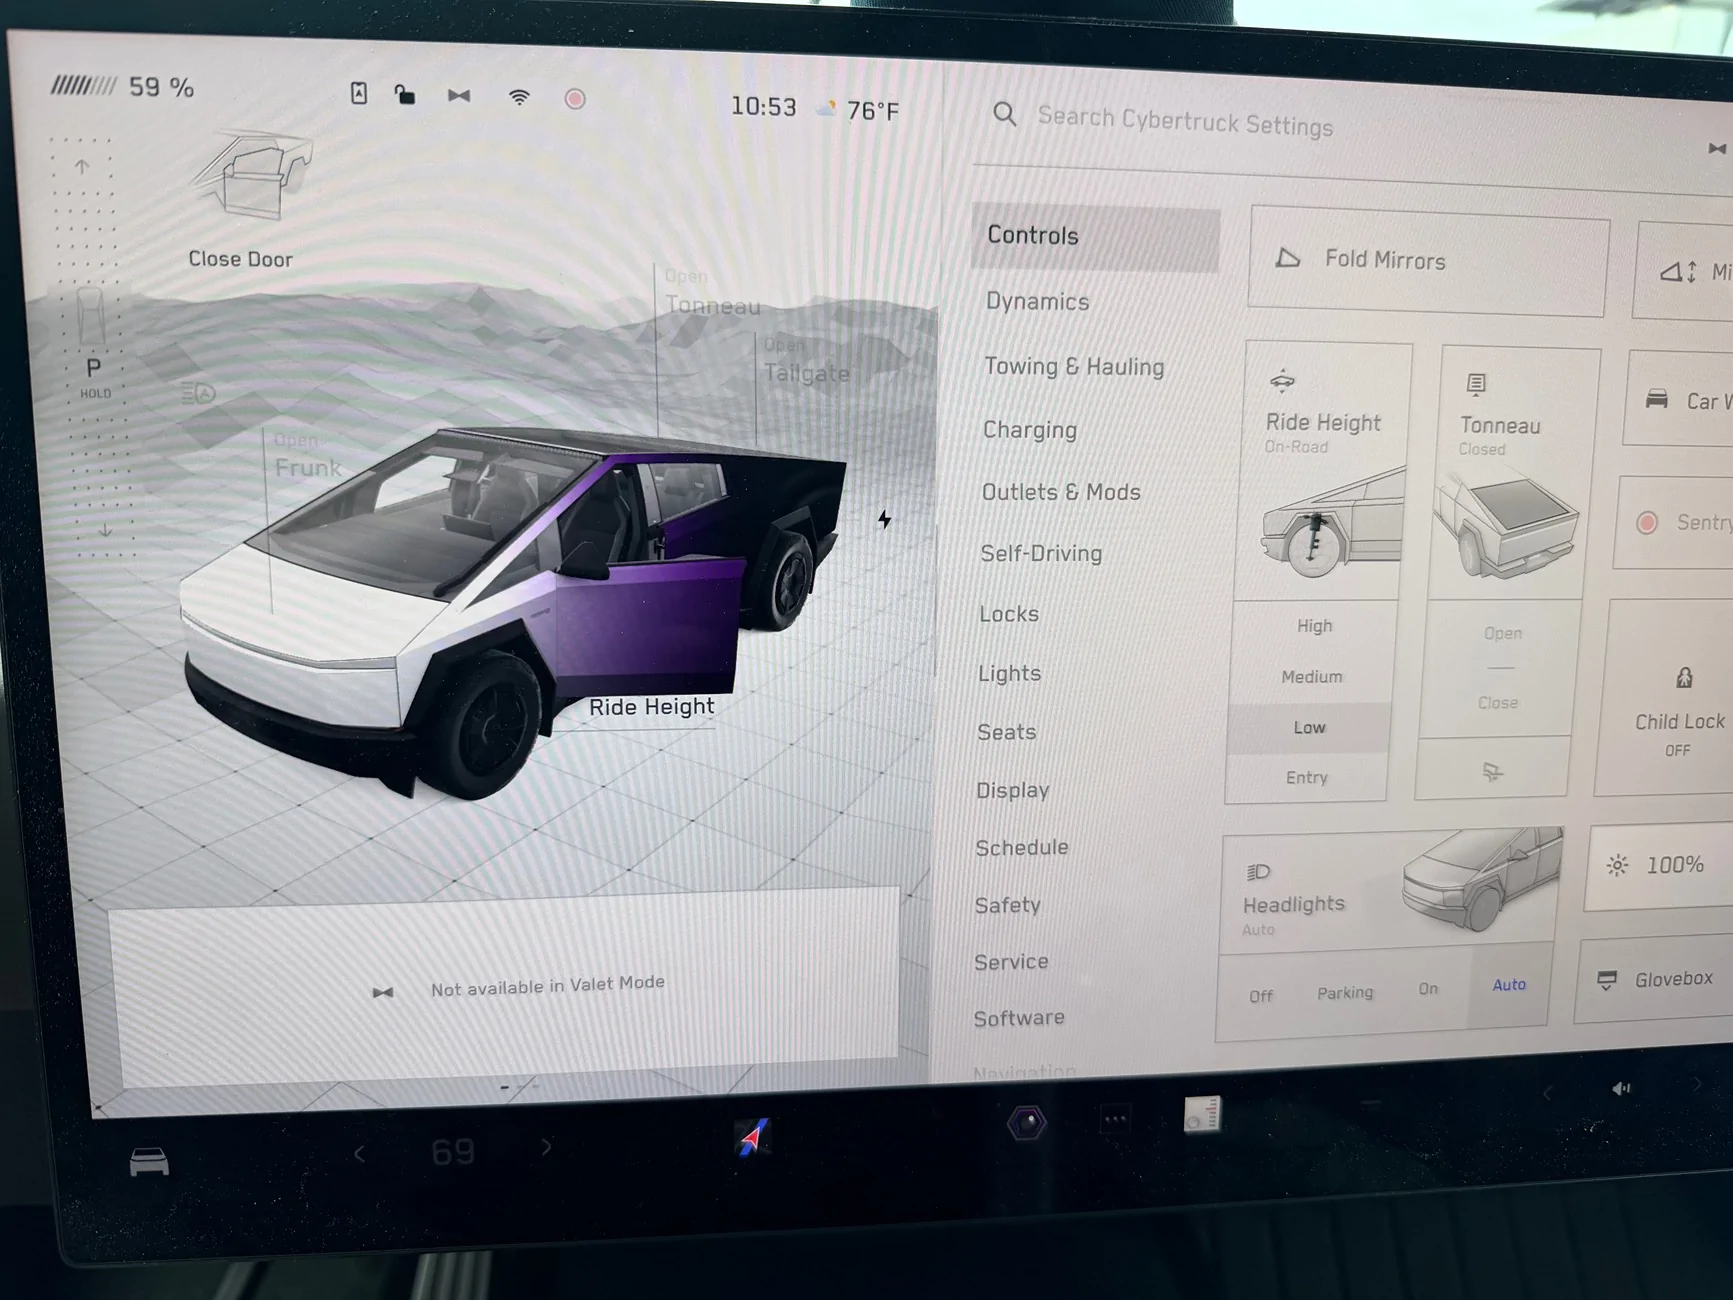Open Safety settings

[x=1007, y=905]
